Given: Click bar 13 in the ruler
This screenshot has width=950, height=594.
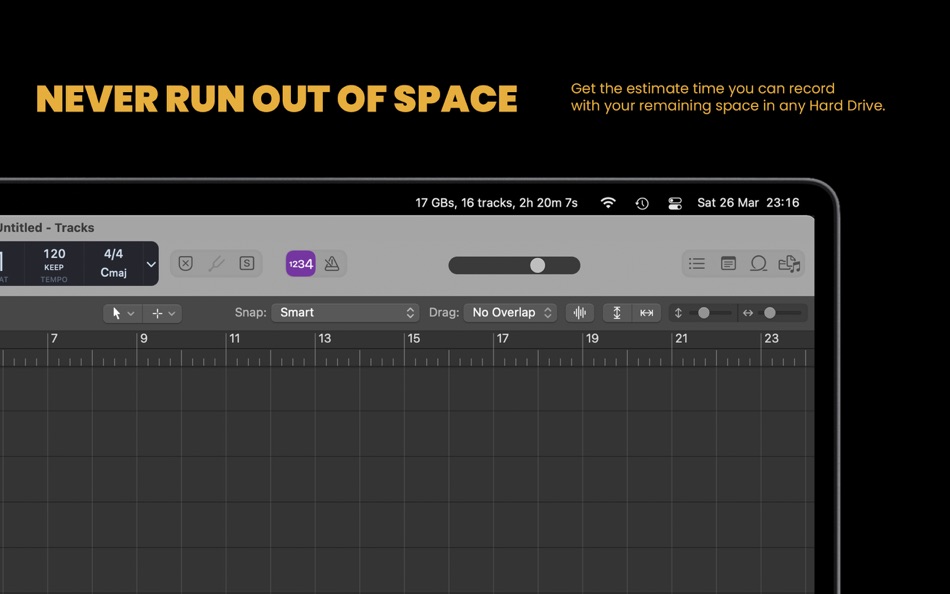Looking at the screenshot, I should click(325, 338).
